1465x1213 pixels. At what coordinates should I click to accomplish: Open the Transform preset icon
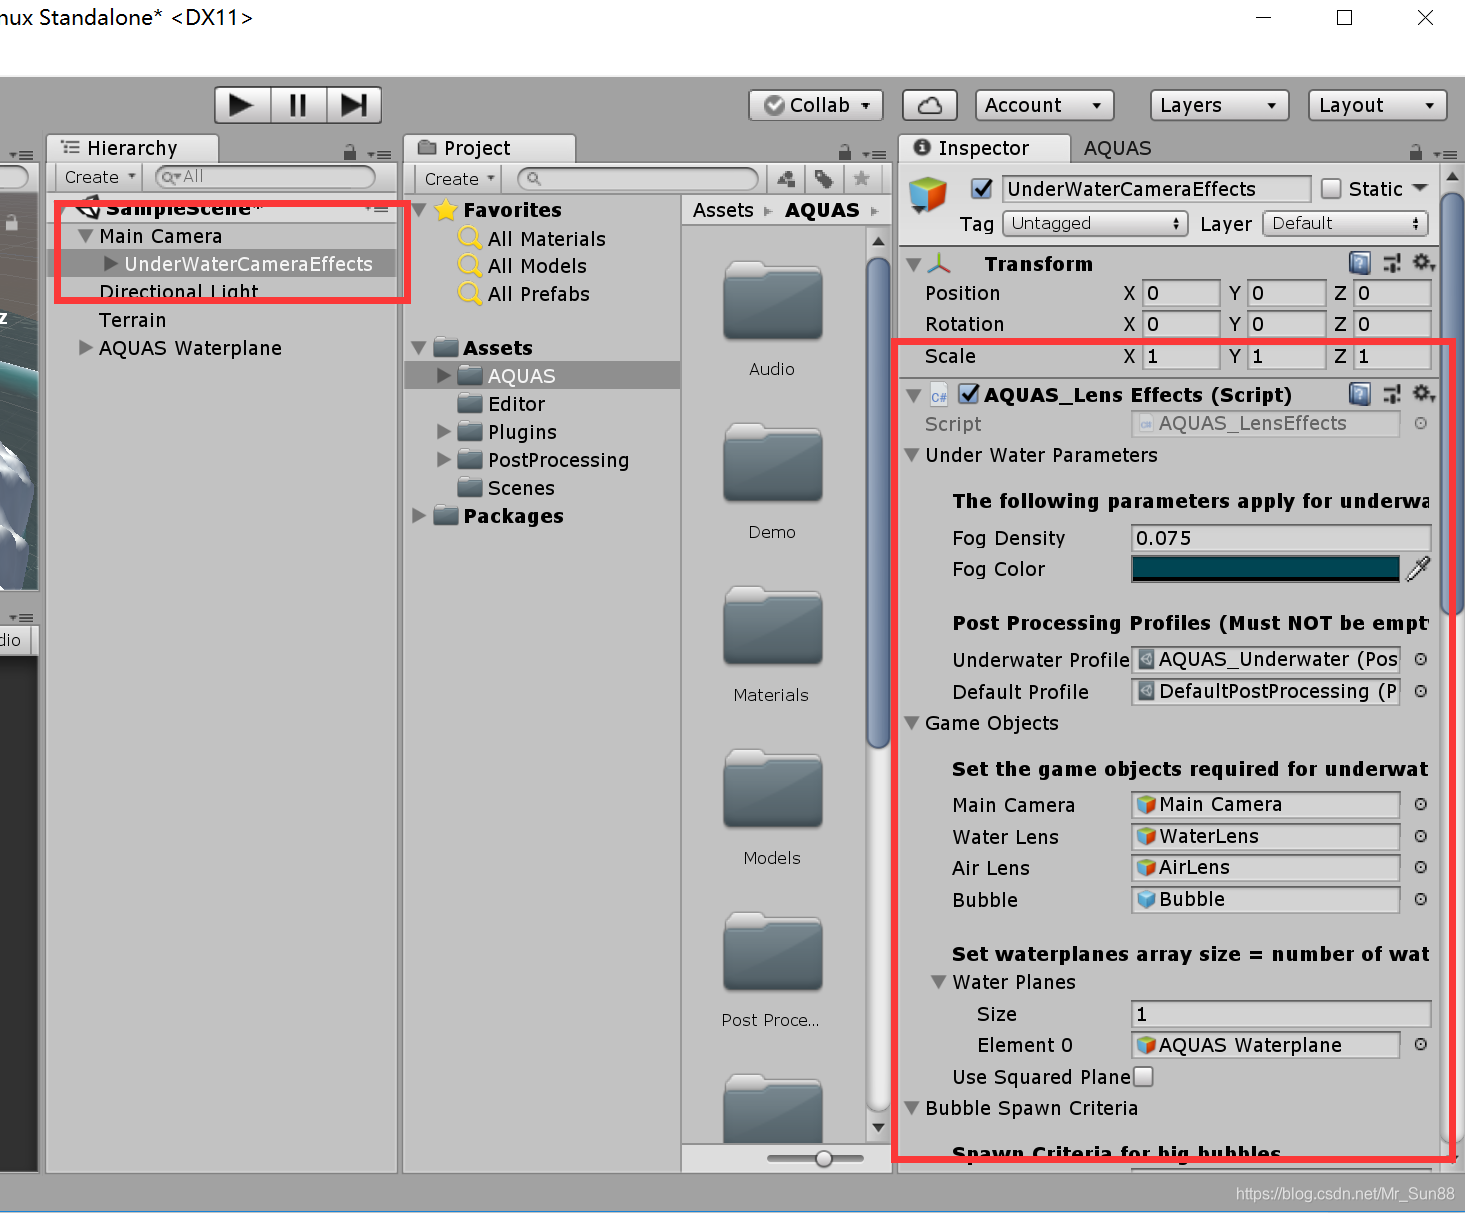[1392, 263]
